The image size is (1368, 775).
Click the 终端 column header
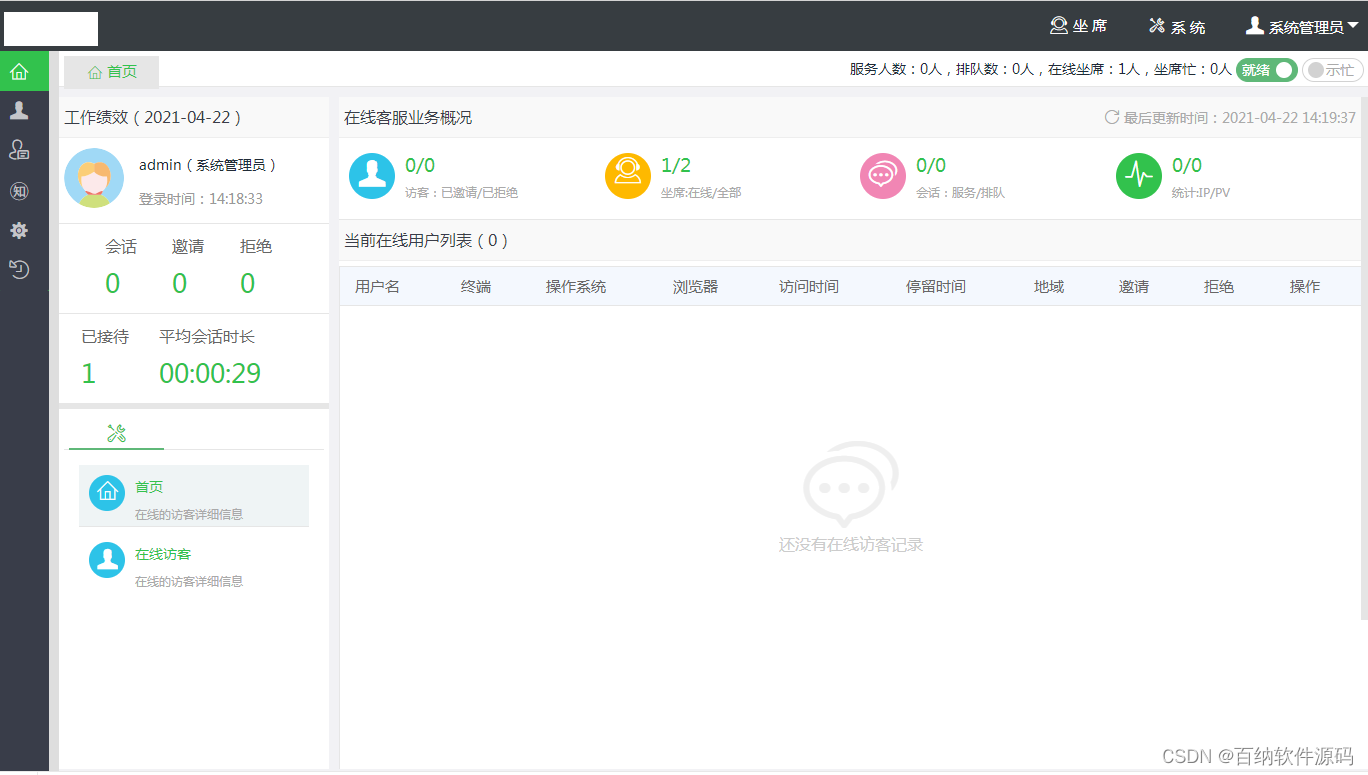coord(476,287)
